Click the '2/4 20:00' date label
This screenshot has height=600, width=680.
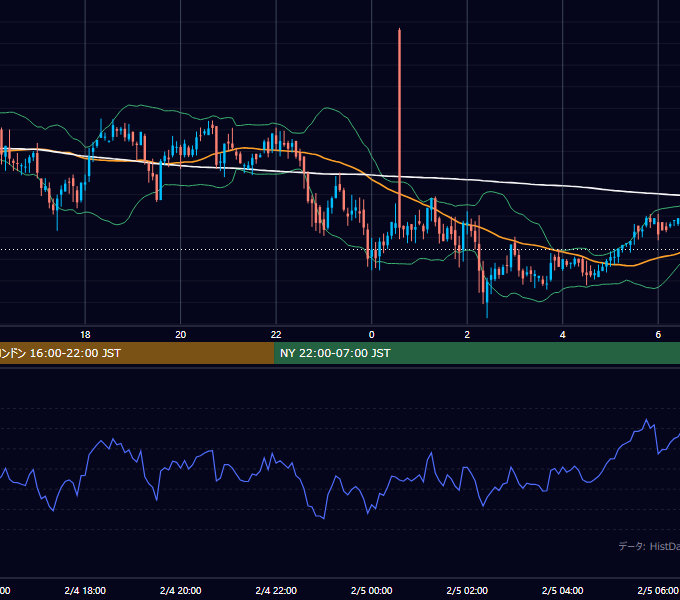[x=180, y=590]
